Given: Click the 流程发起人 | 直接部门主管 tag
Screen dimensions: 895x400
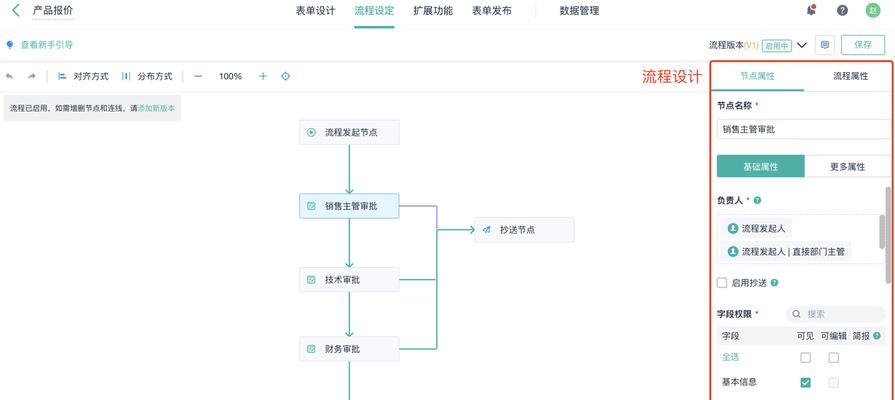Looking at the screenshot, I should (786, 252).
